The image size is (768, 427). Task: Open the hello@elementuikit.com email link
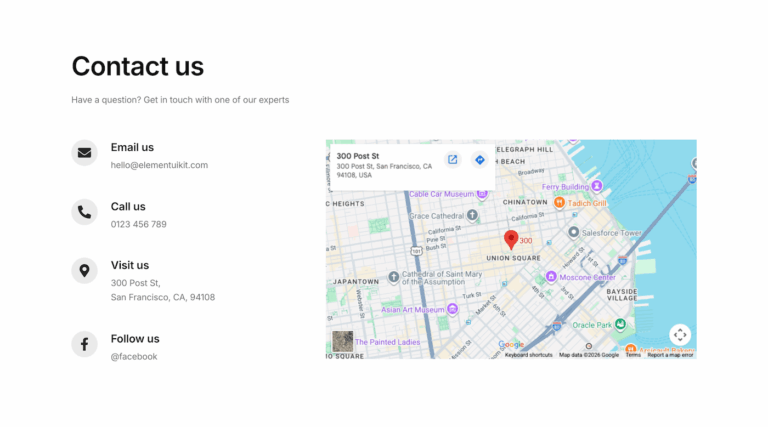[159, 165]
